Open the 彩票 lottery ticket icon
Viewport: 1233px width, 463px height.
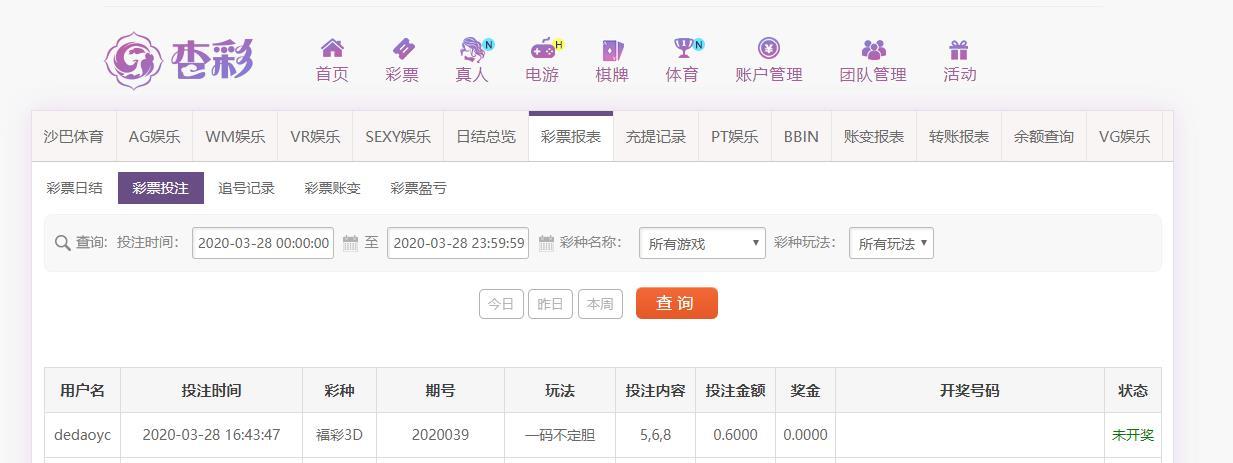point(402,48)
